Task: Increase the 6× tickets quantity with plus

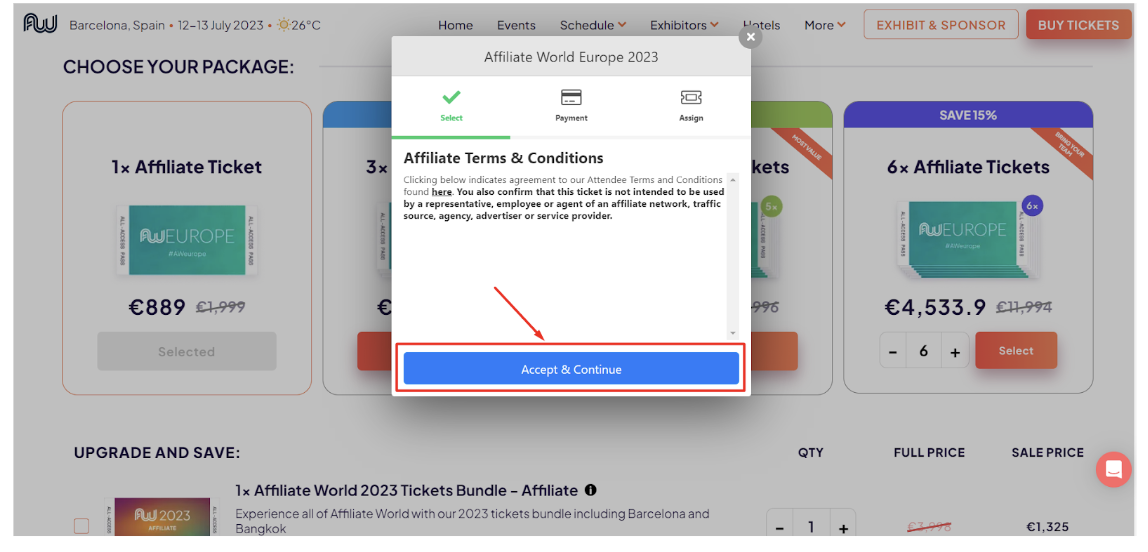Action: pos(955,351)
